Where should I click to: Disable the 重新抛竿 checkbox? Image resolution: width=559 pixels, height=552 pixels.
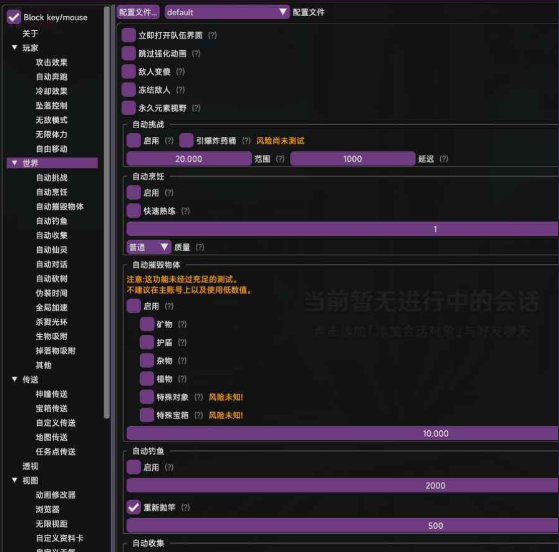pyautogui.click(x=134, y=507)
